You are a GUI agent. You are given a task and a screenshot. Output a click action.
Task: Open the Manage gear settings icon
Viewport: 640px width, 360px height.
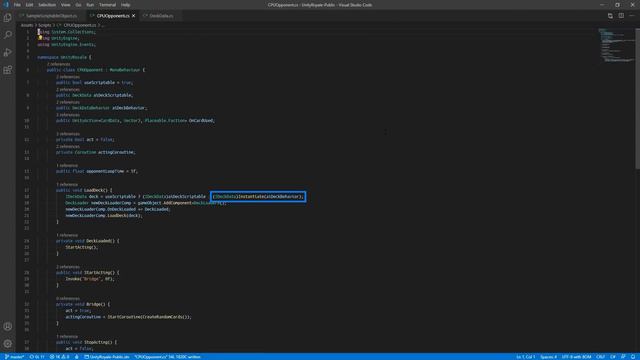tap(7, 344)
